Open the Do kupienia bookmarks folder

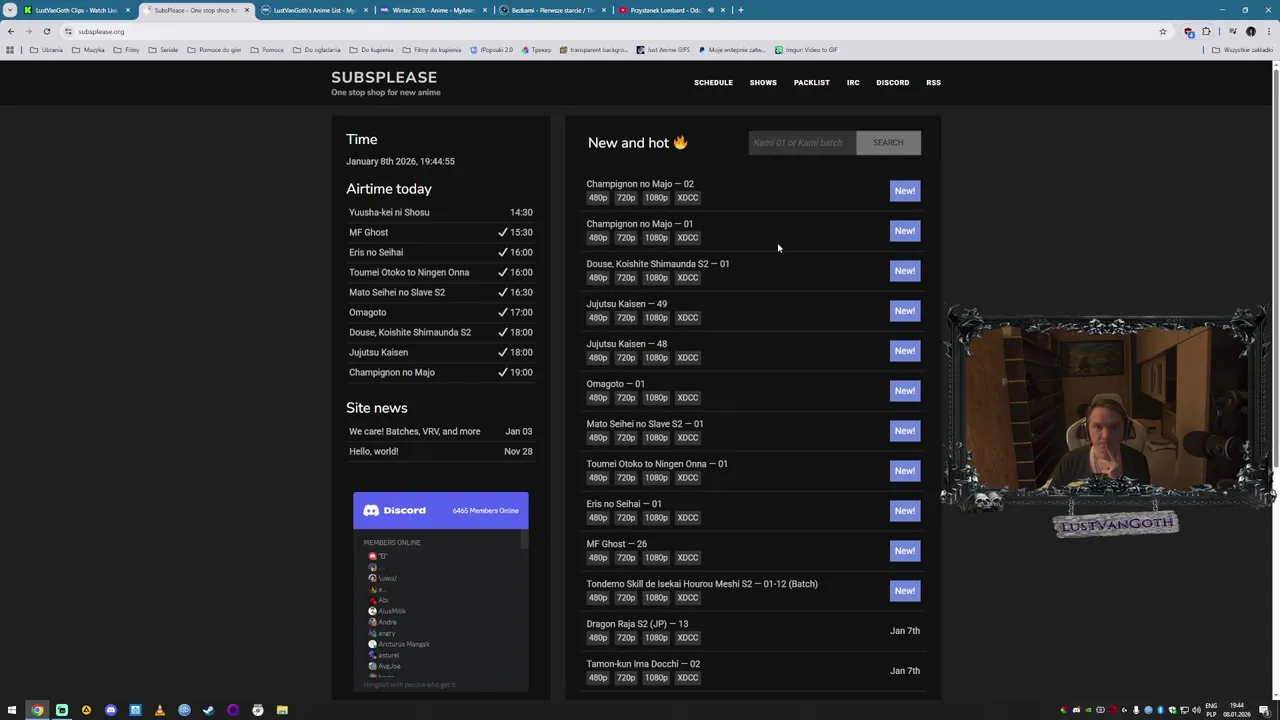371,50
